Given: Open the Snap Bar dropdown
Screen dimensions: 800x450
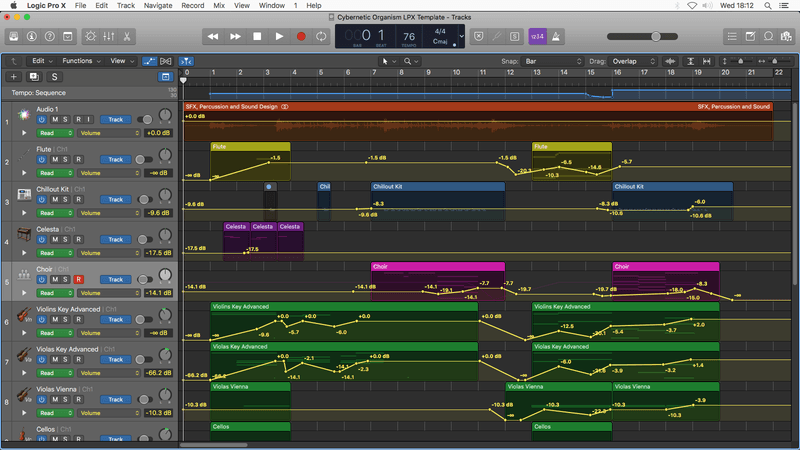Looking at the screenshot, I should [x=553, y=61].
